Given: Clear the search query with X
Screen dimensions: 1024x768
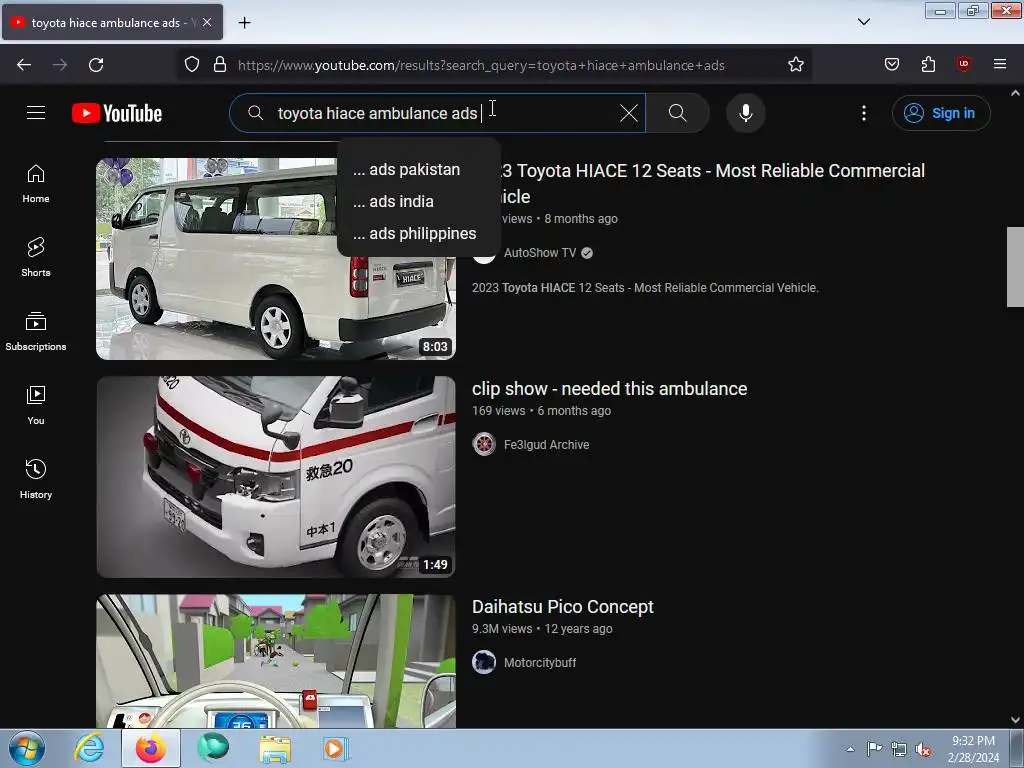Looking at the screenshot, I should 628,113.
